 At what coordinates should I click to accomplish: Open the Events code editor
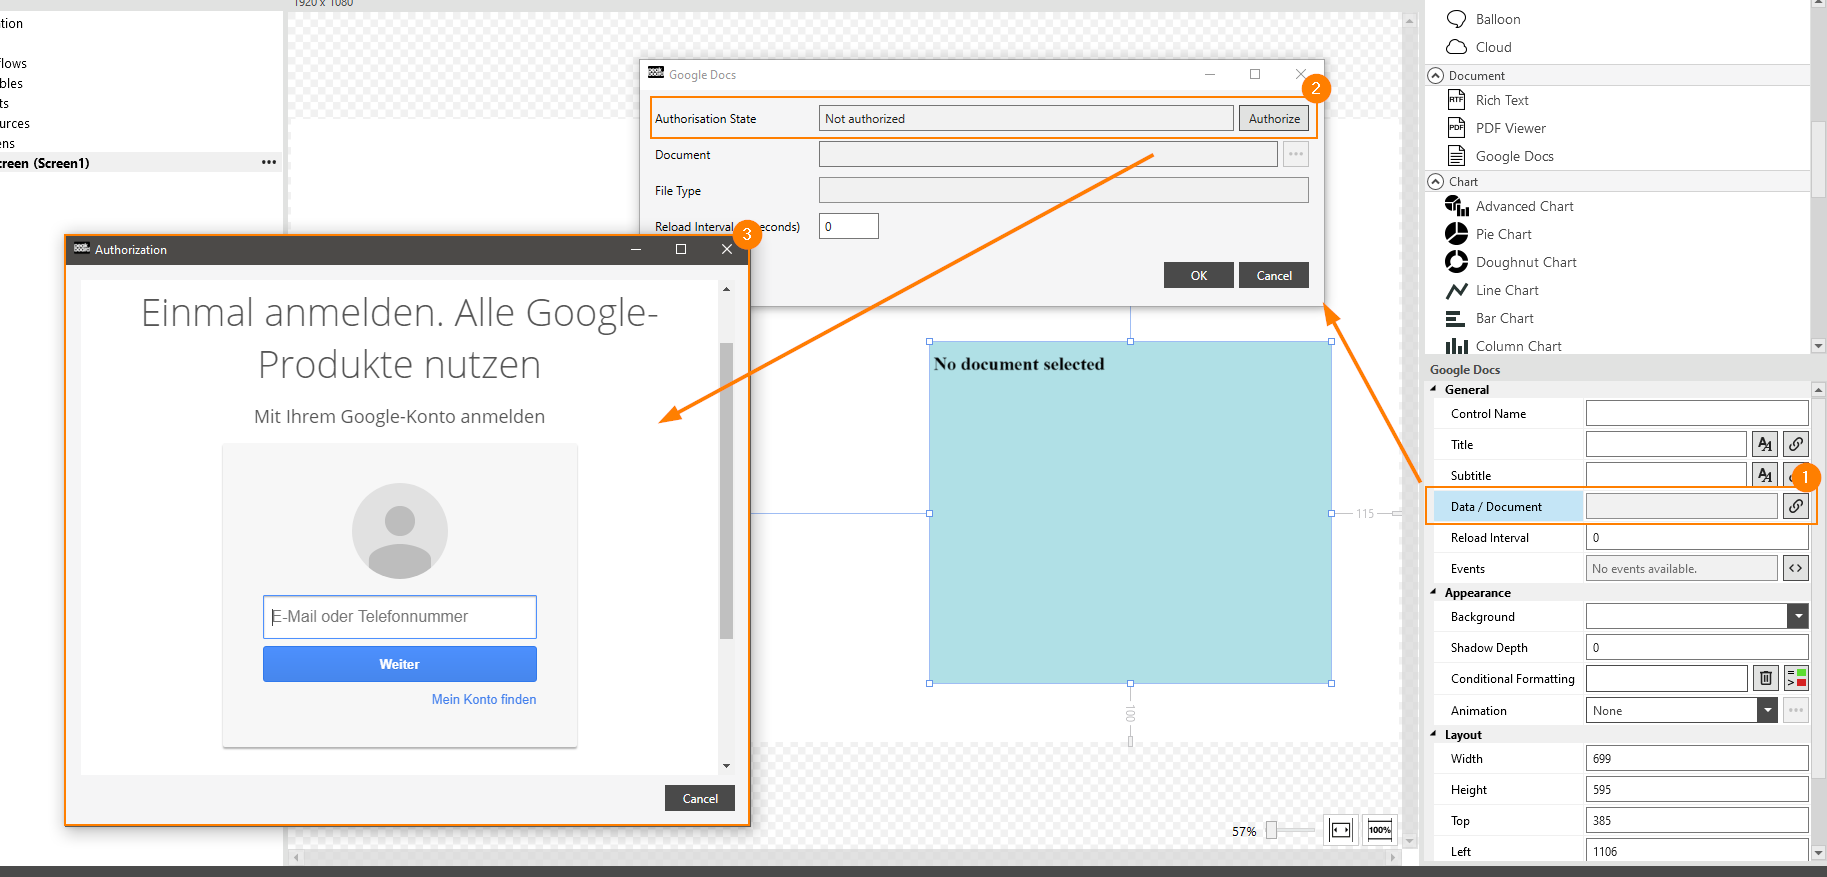(1796, 568)
